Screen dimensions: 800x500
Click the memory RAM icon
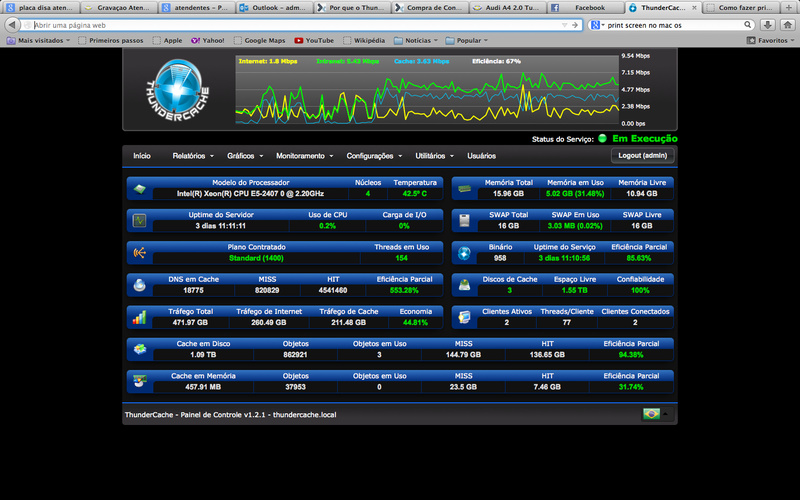464,189
